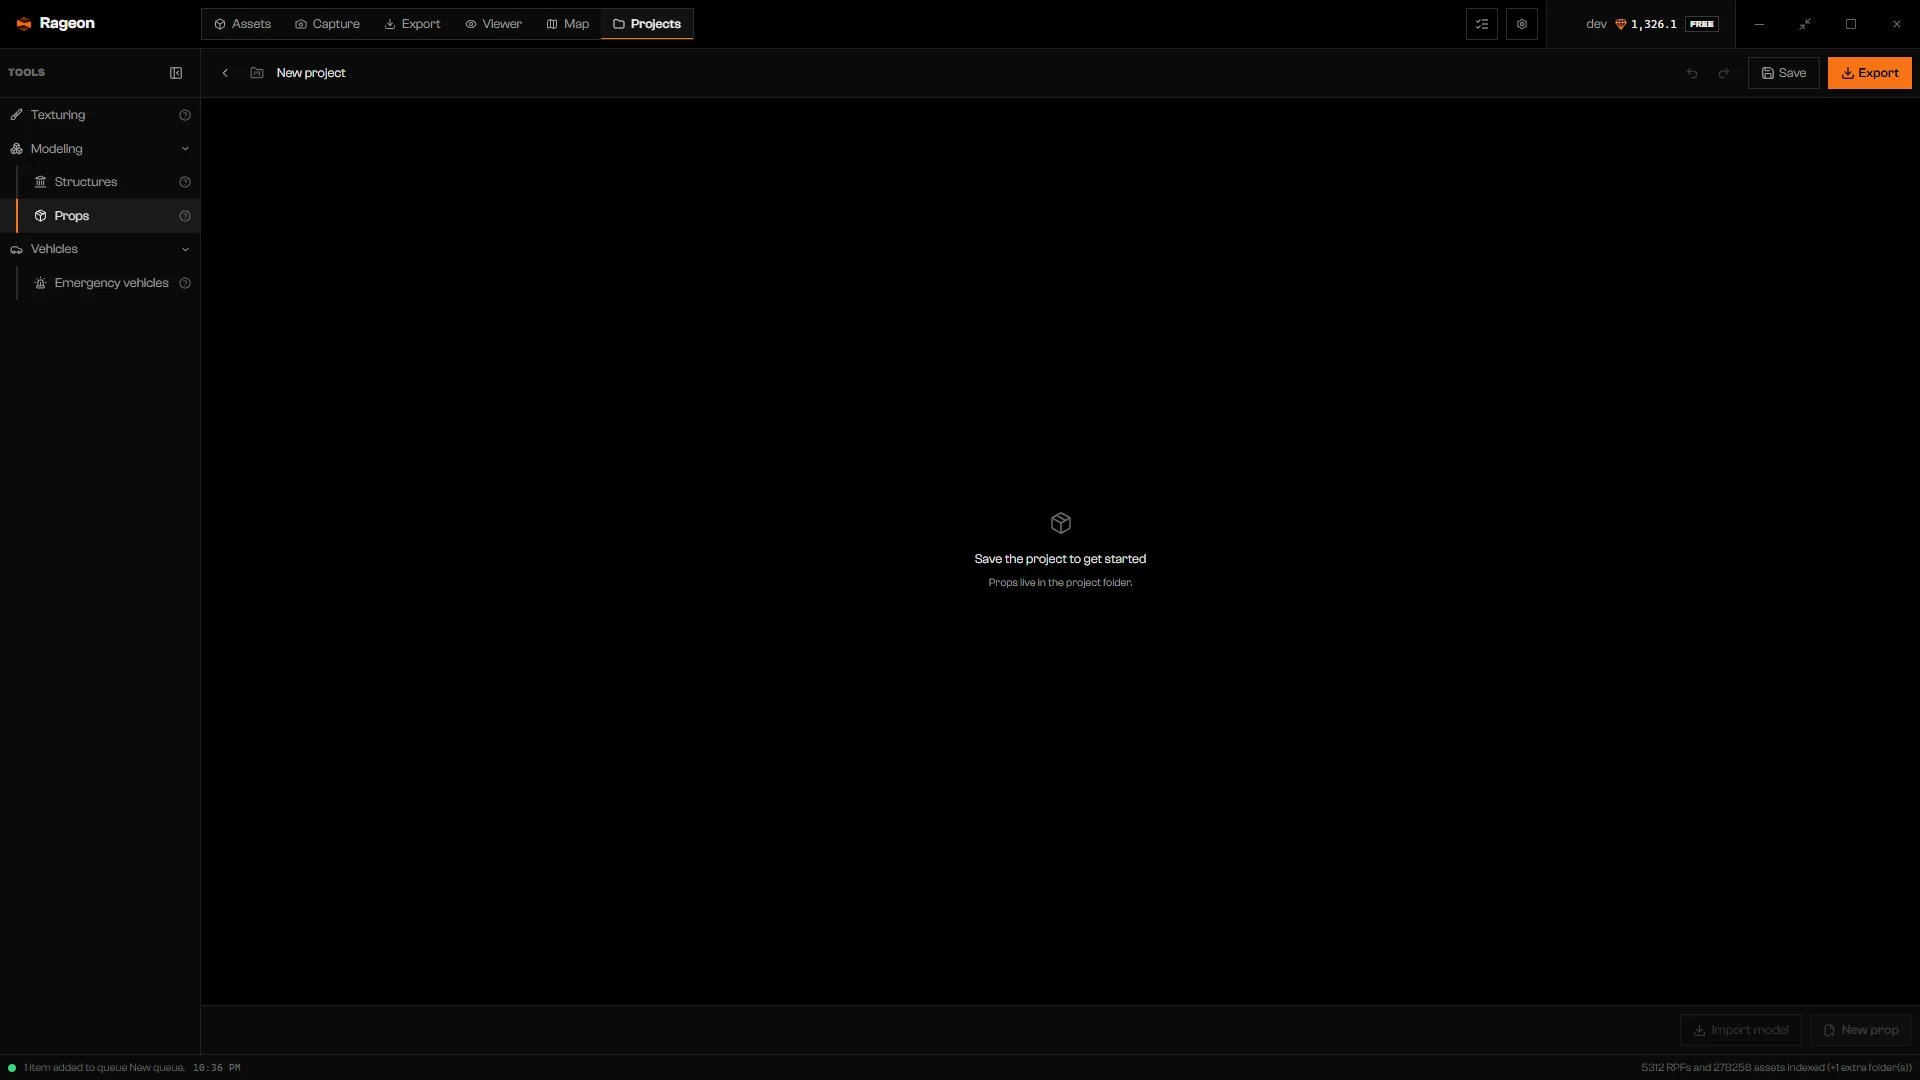Go back with the left arrow
This screenshot has width=1920, height=1080.
(x=225, y=73)
